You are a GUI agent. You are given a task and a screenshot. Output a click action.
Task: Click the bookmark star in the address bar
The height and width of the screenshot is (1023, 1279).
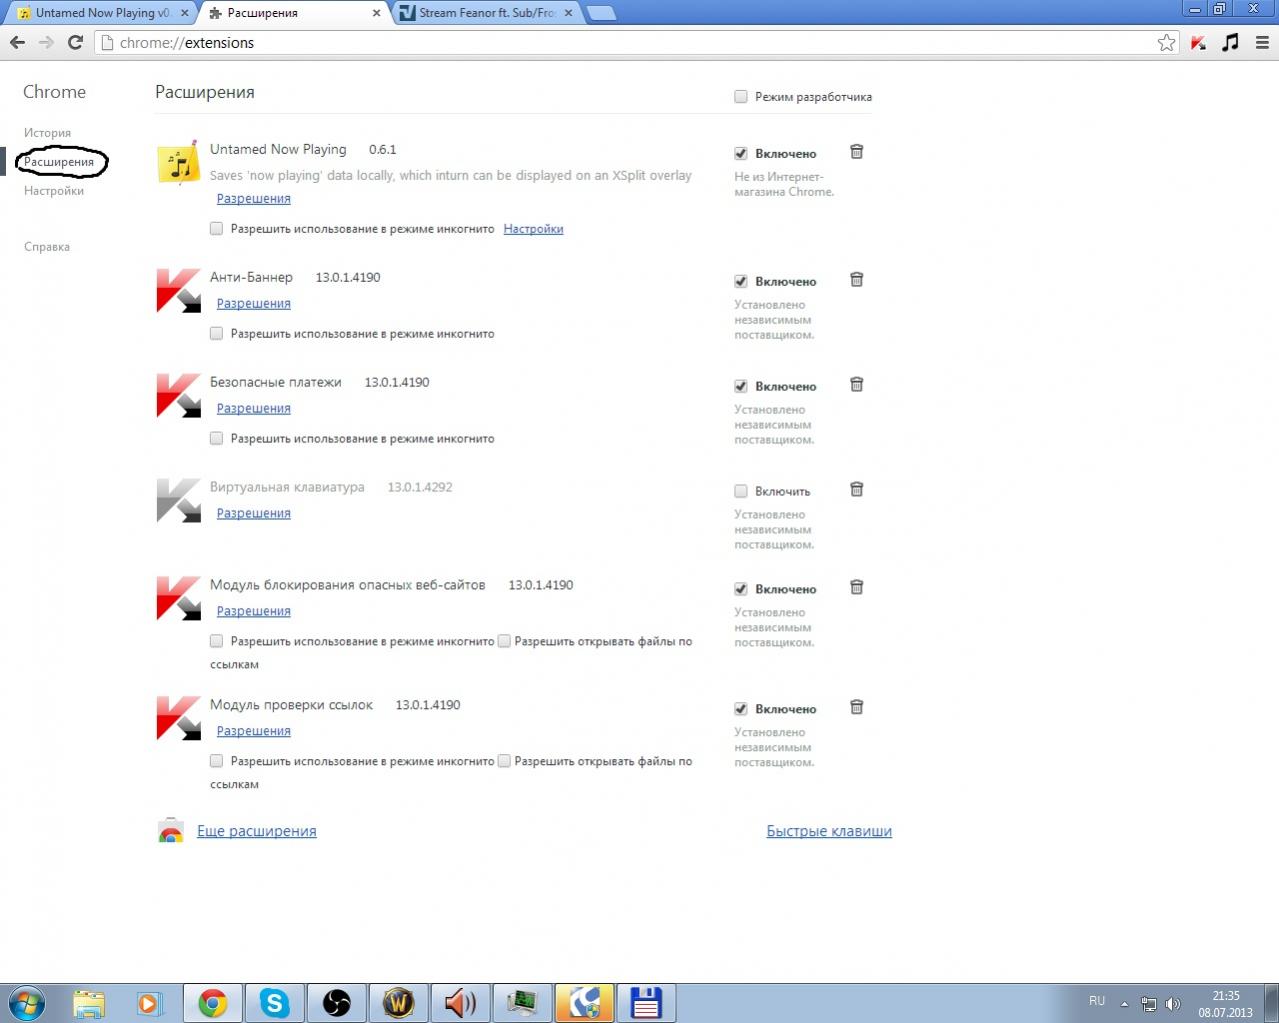click(1166, 43)
